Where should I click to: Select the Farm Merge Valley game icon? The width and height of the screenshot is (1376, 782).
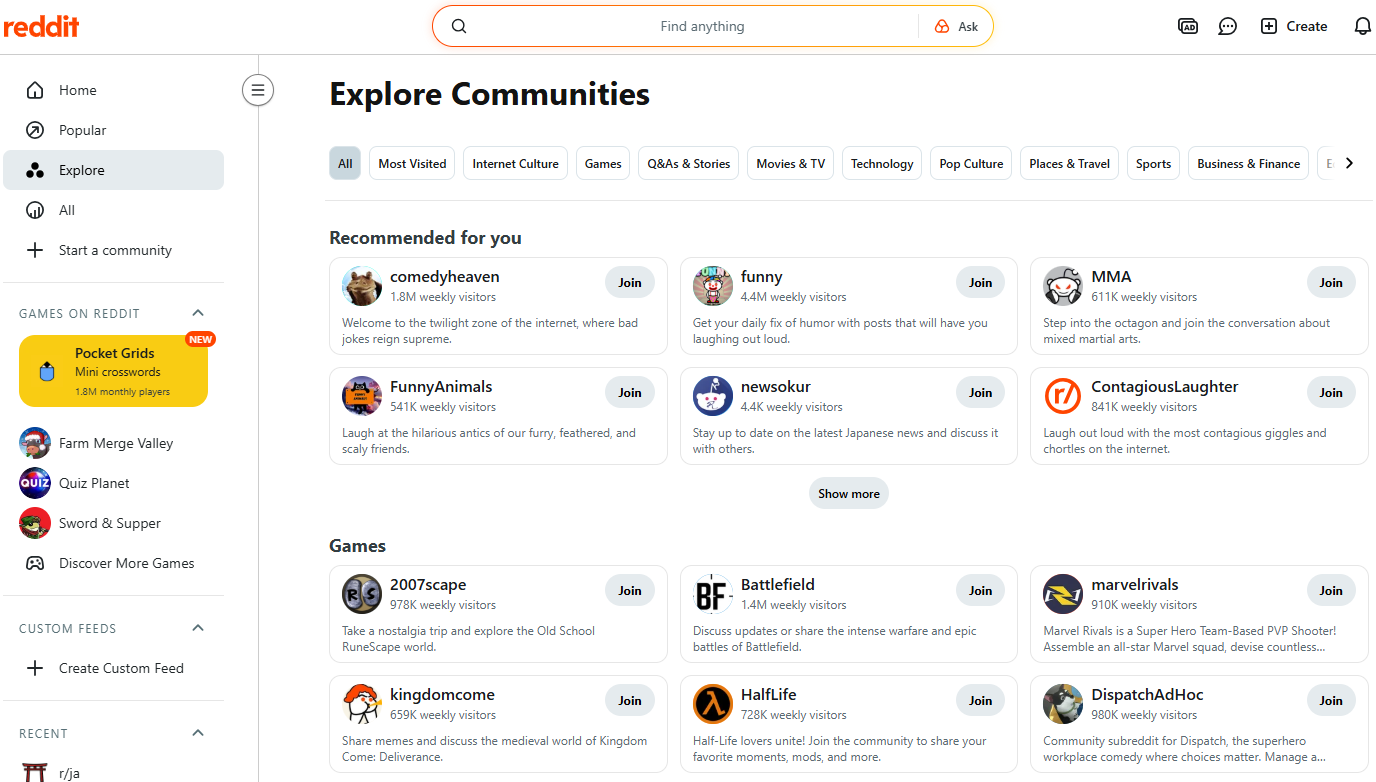click(x=35, y=443)
